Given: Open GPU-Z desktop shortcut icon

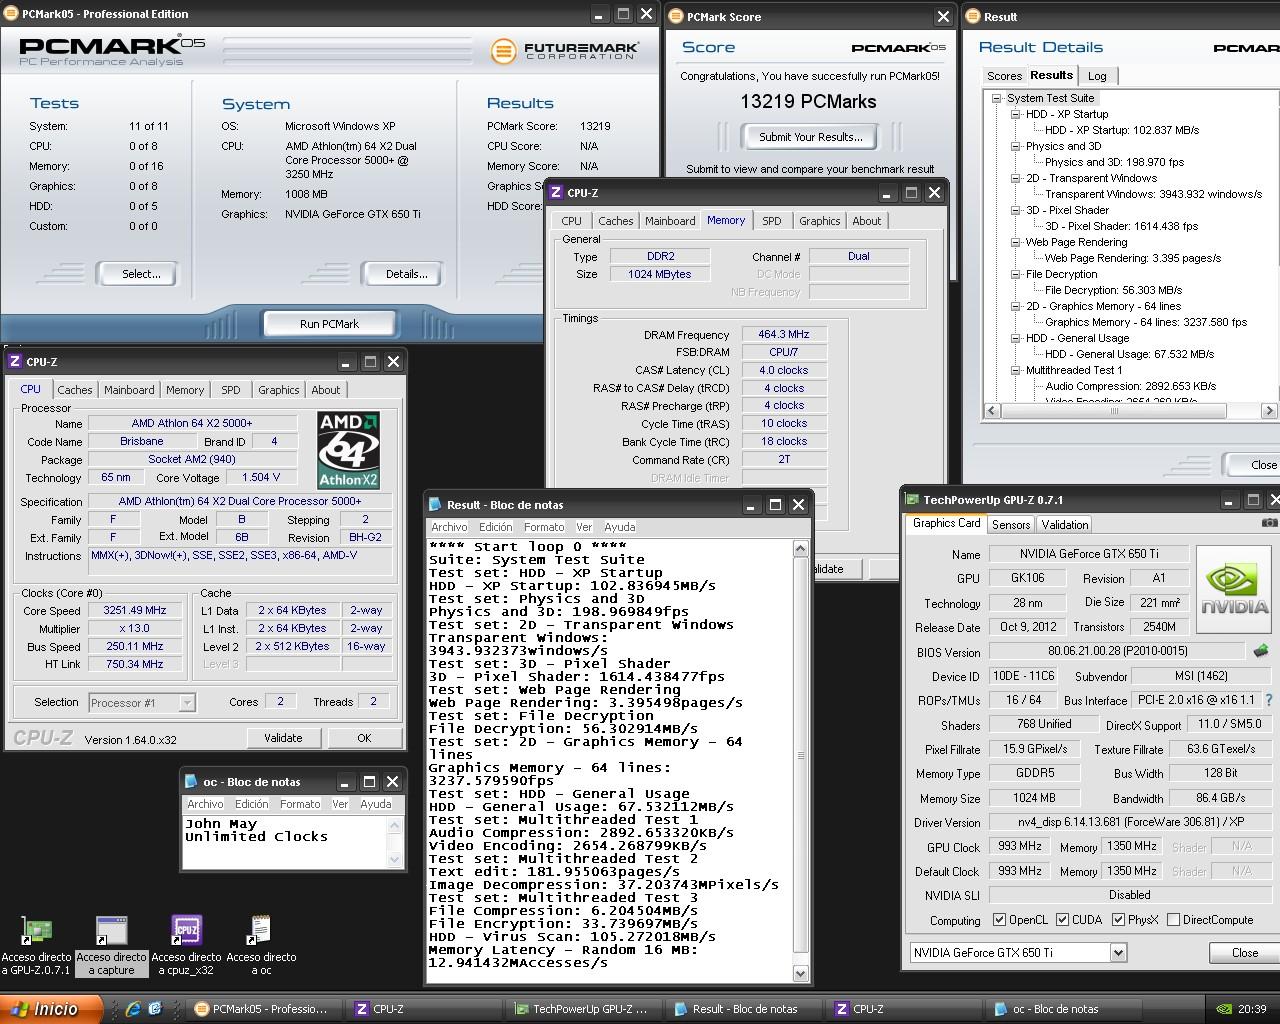Looking at the screenshot, I should [x=37, y=930].
